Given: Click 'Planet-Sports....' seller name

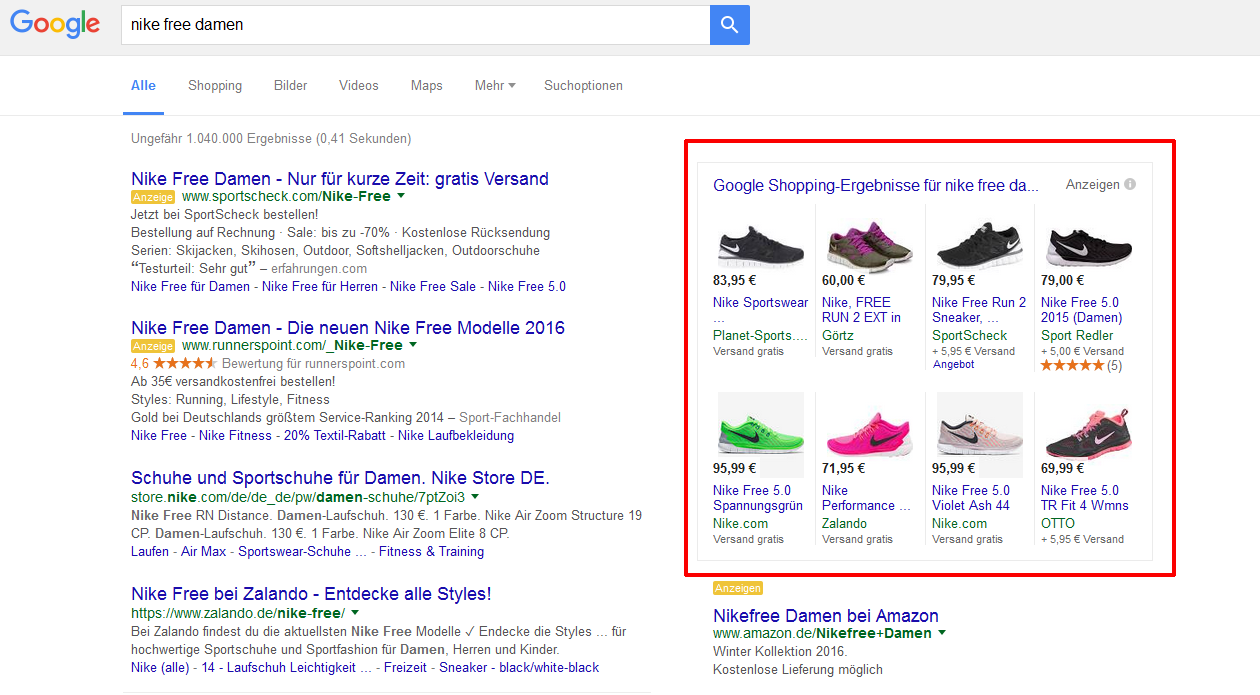Looking at the screenshot, I should pyautogui.click(x=760, y=336).
